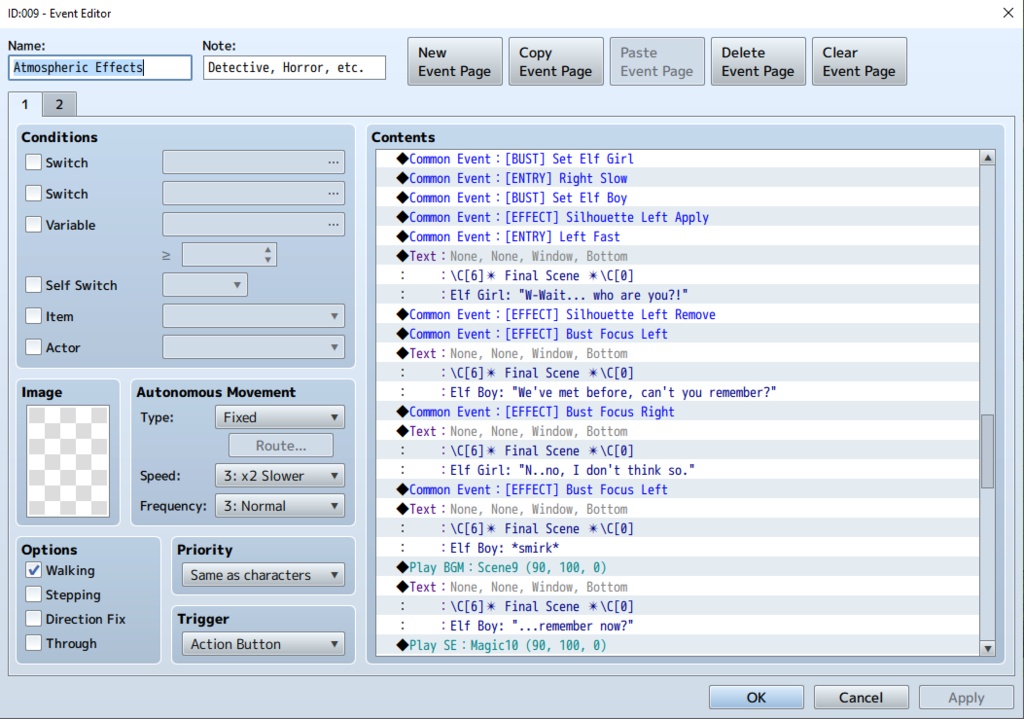Select "N..no, I don't think so." line
This screenshot has height=719, width=1024.
677,470
